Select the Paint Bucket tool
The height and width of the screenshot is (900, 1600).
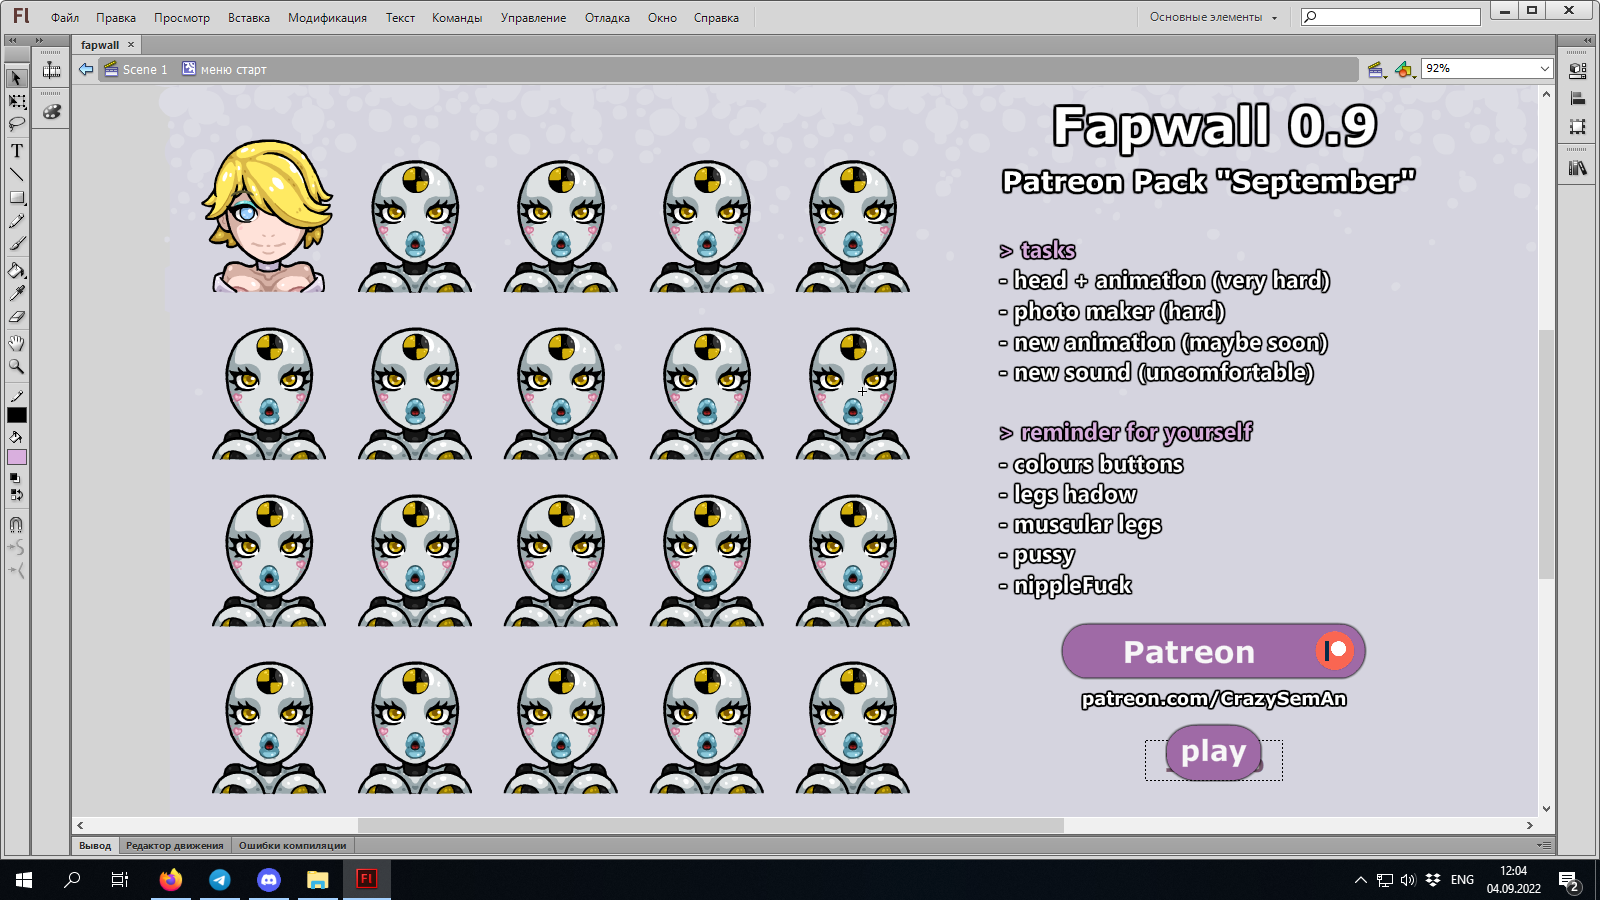pyautogui.click(x=17, y=271)
